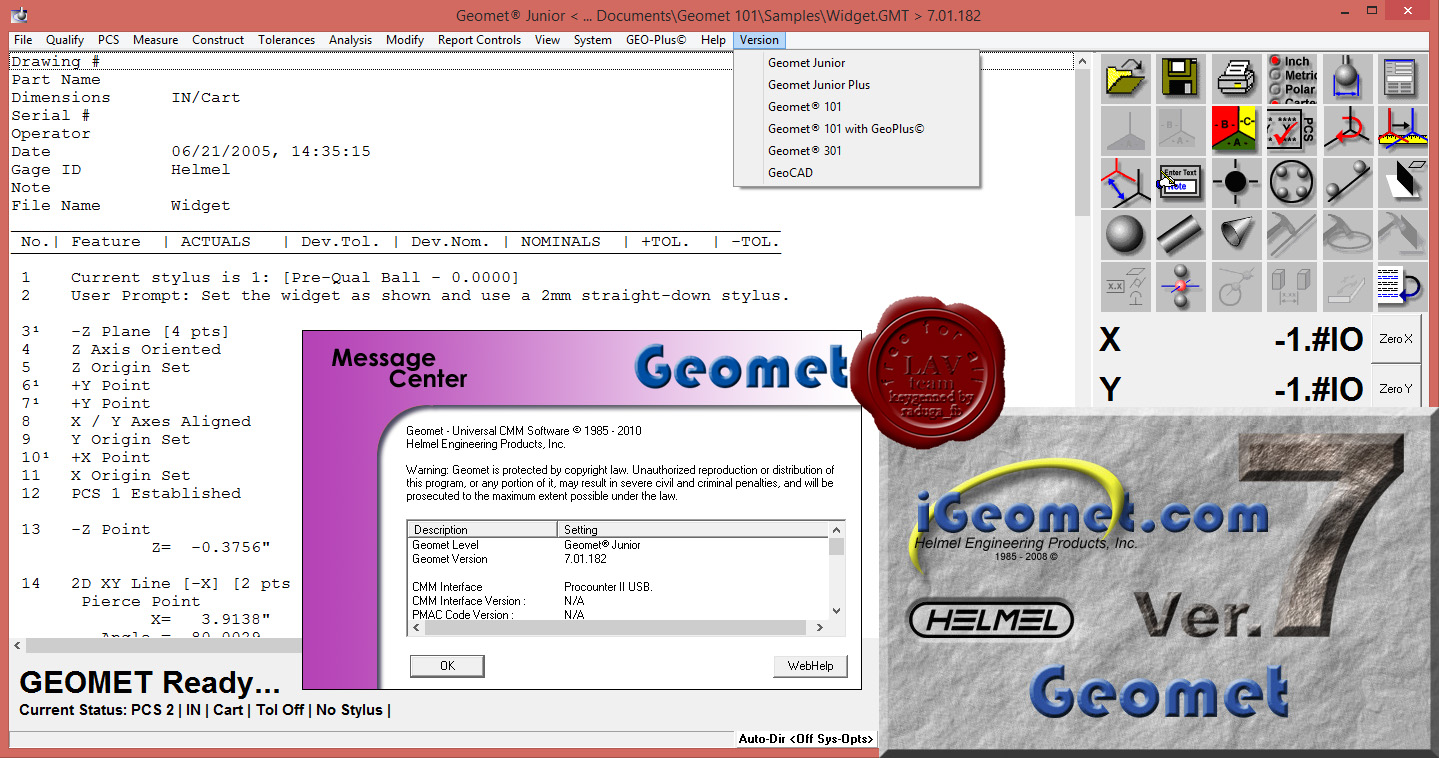Choose Geomet Junior from Version menu
1439x758 pixels.
856,63
